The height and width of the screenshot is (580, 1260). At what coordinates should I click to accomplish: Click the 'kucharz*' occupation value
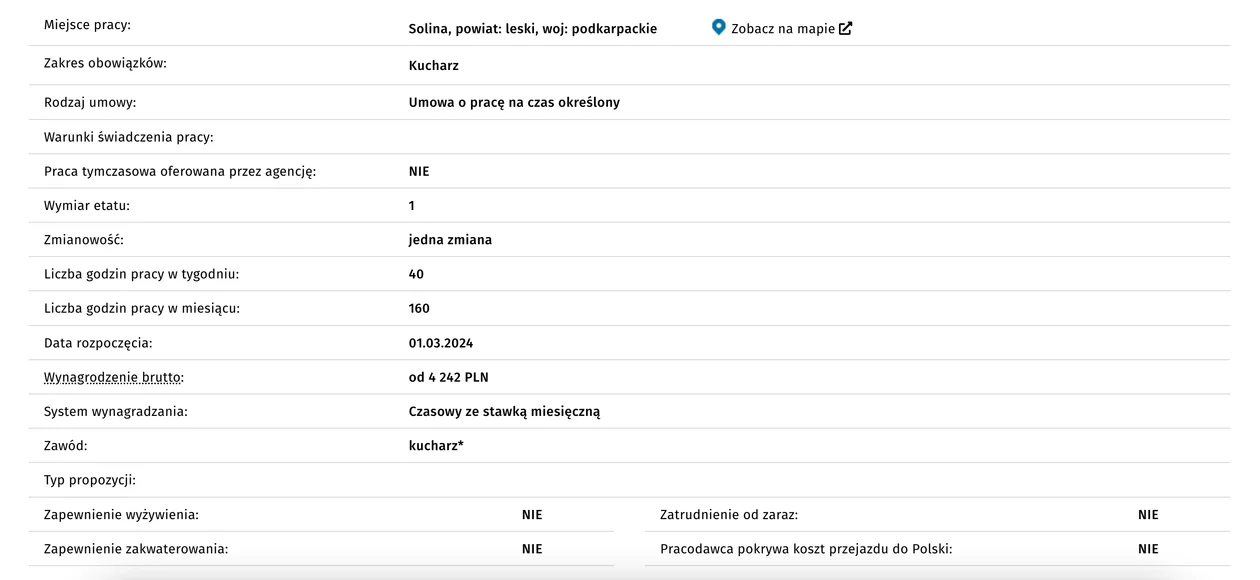tap(436, 445)
